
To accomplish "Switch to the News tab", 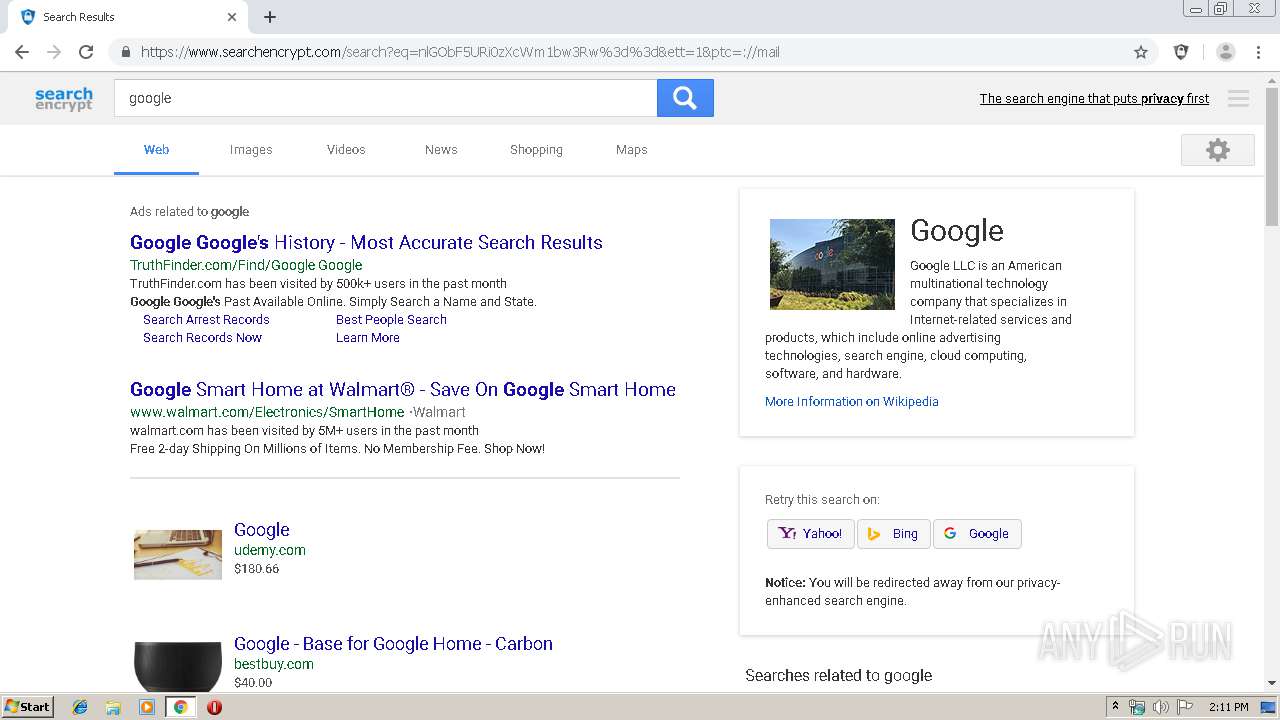I will tap(441, 150).
